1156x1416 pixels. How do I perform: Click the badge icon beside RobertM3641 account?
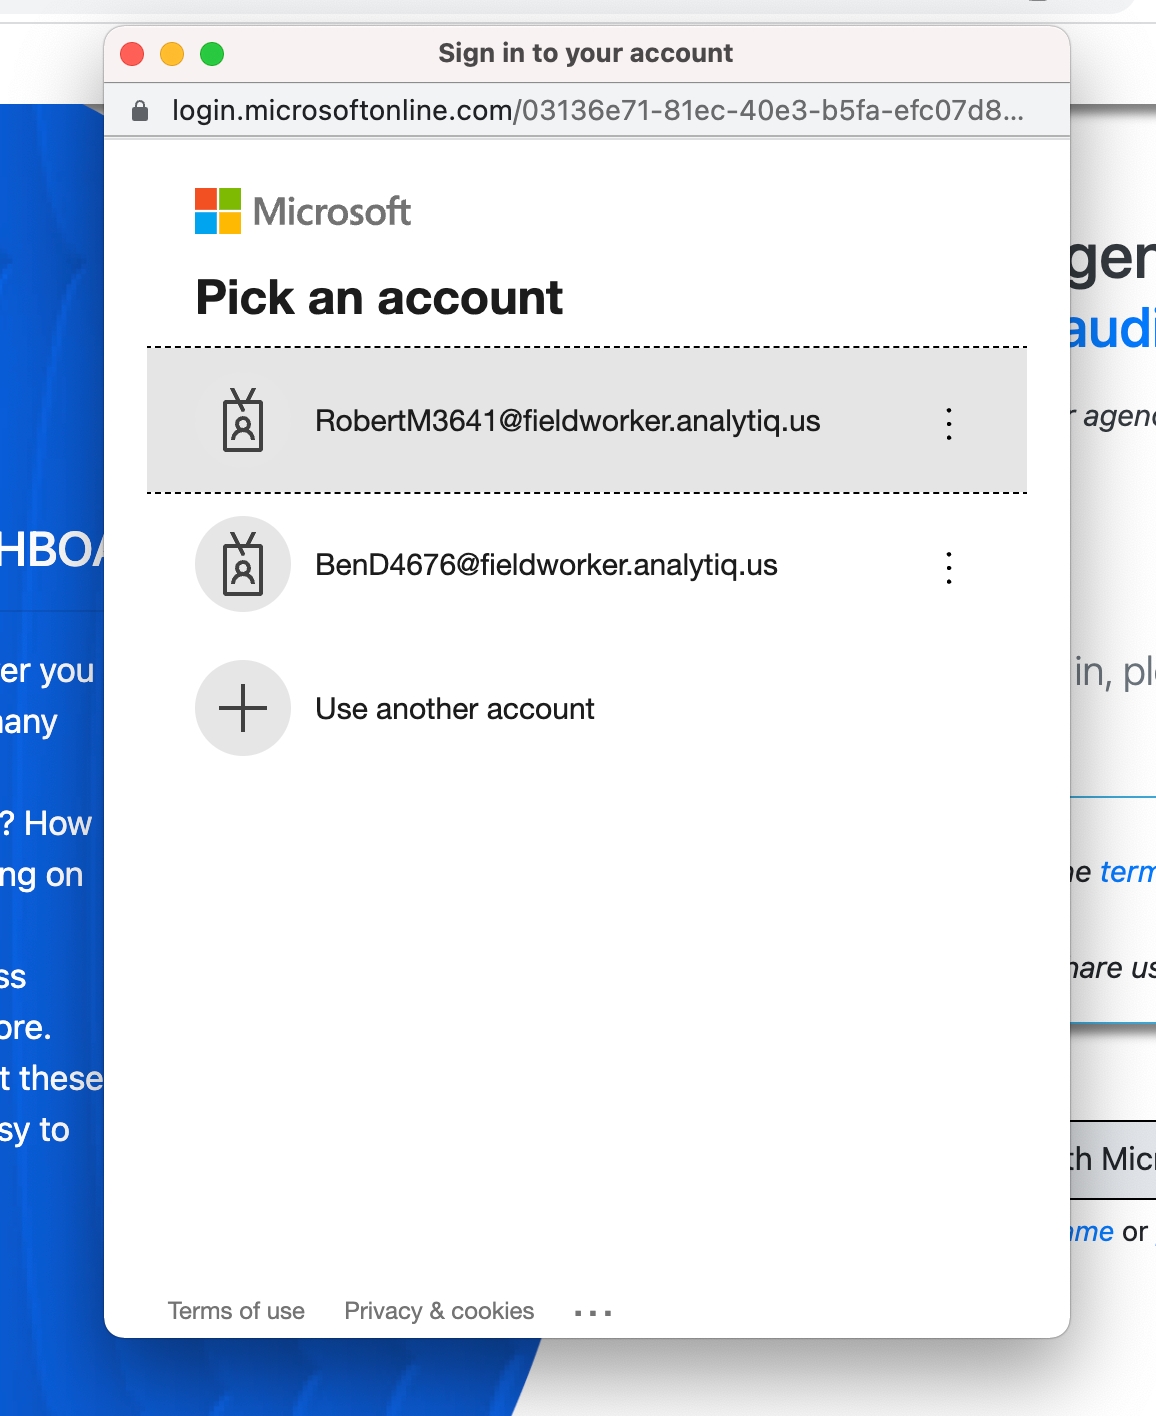click(243, 421)
